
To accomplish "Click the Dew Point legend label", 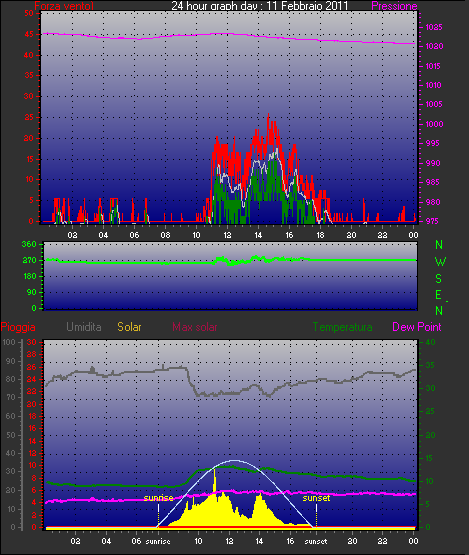I will (417, 327).
